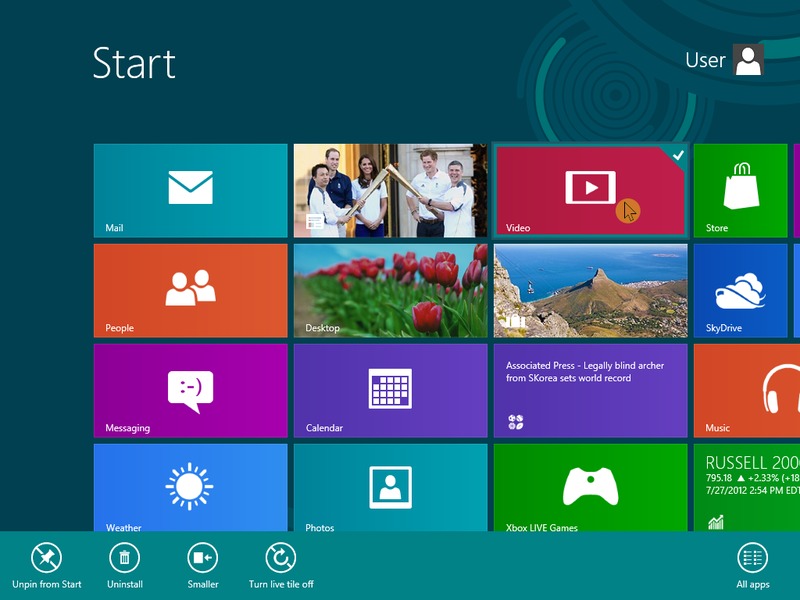Screen dimensions: 800x600
Task: Open the Music tile
Action: click(x=746, y=390)
